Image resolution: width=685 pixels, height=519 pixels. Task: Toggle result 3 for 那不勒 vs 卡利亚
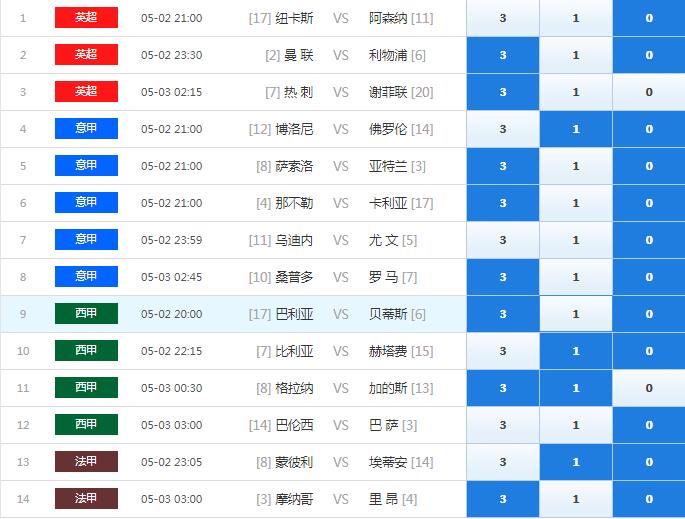pos(503,203)
